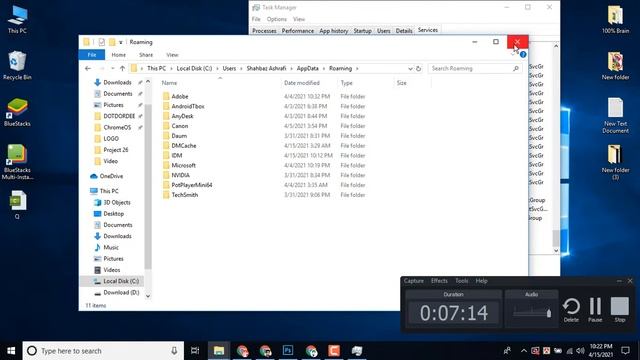Open This PC desktop icon
The image size is (640, 360).
(x=17, y=19)
